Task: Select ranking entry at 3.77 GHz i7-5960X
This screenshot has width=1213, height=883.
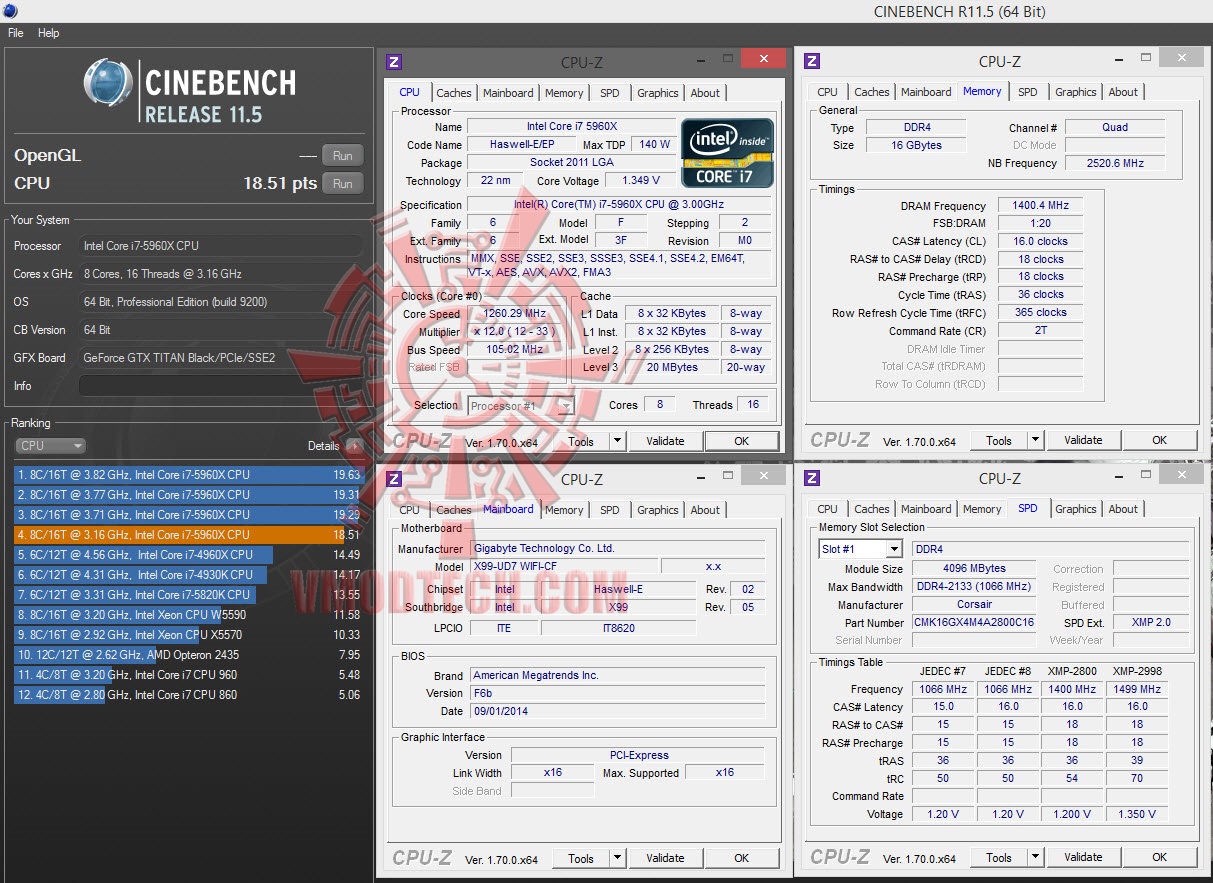Action: click(188, 495)
